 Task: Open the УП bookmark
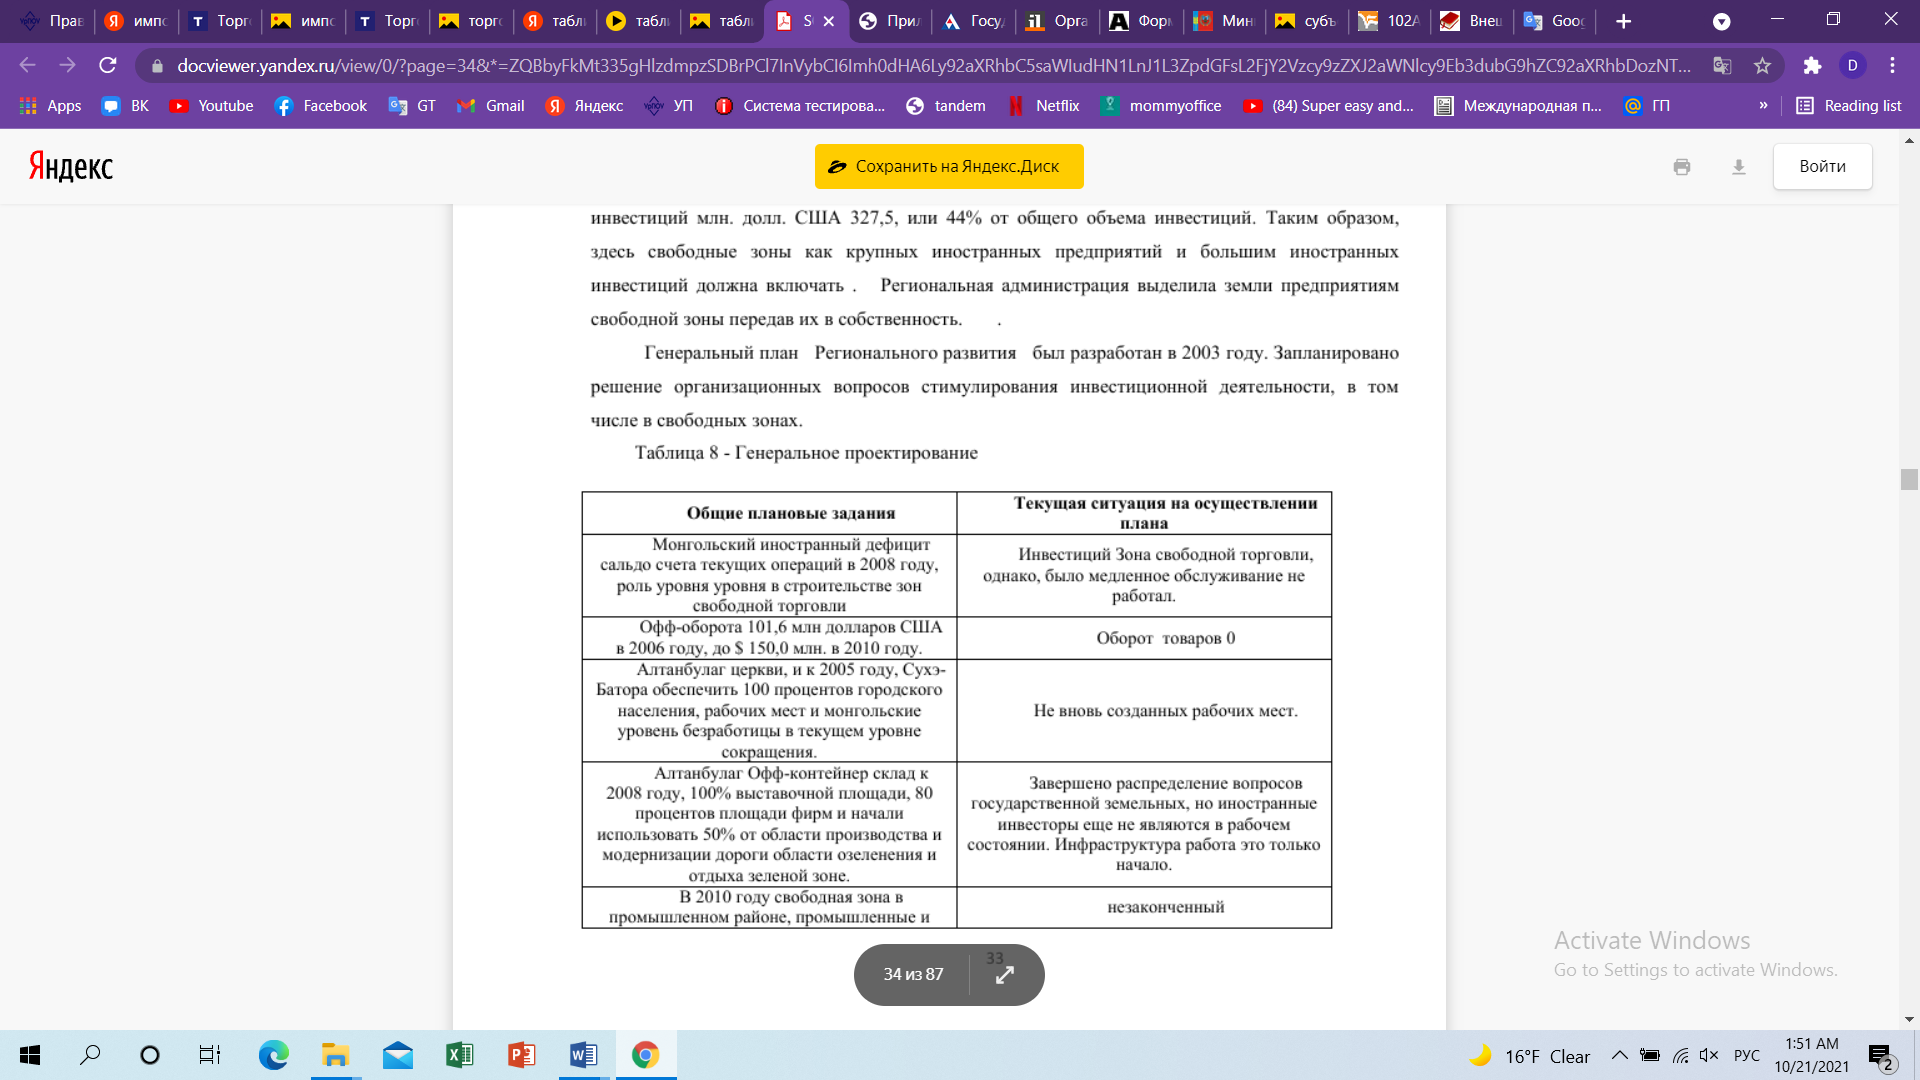click(x=668, y=106)
